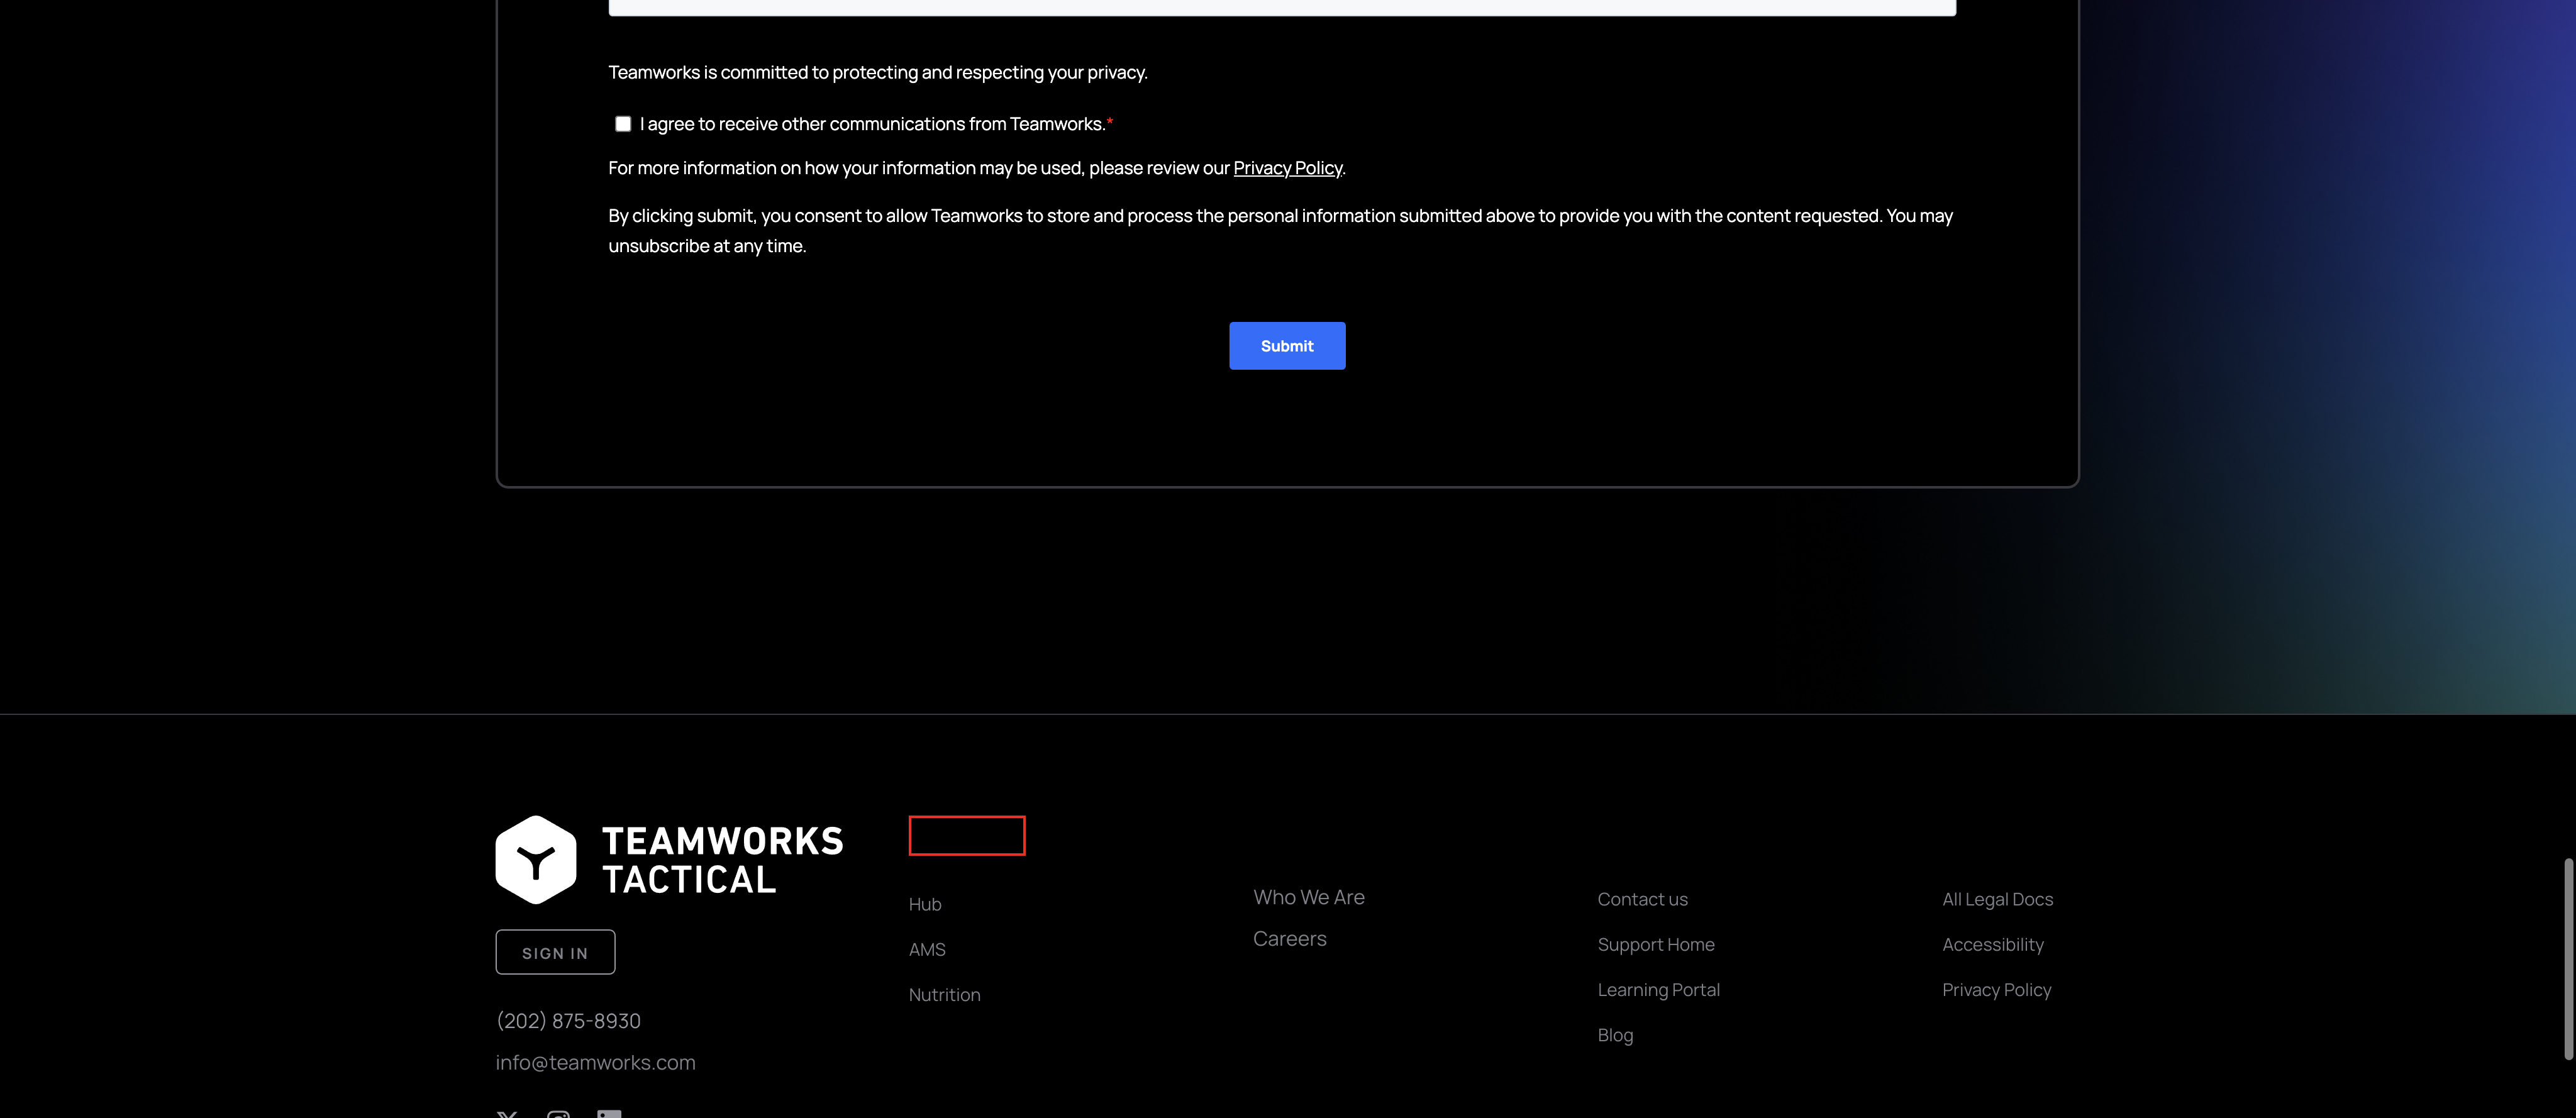
Task: Open the Blog footer link
Action: pos(1615,1035)
